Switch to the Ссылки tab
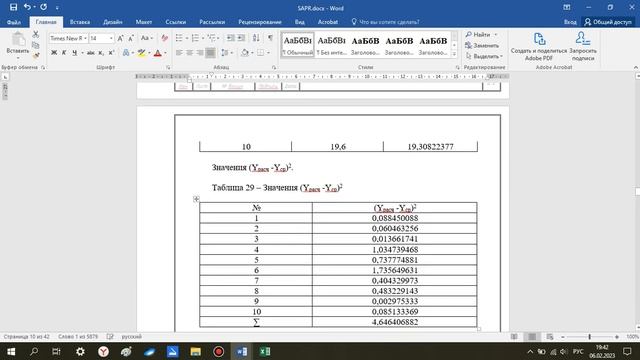The width and height of the screenshot is (640, 360). click(176, 22)
